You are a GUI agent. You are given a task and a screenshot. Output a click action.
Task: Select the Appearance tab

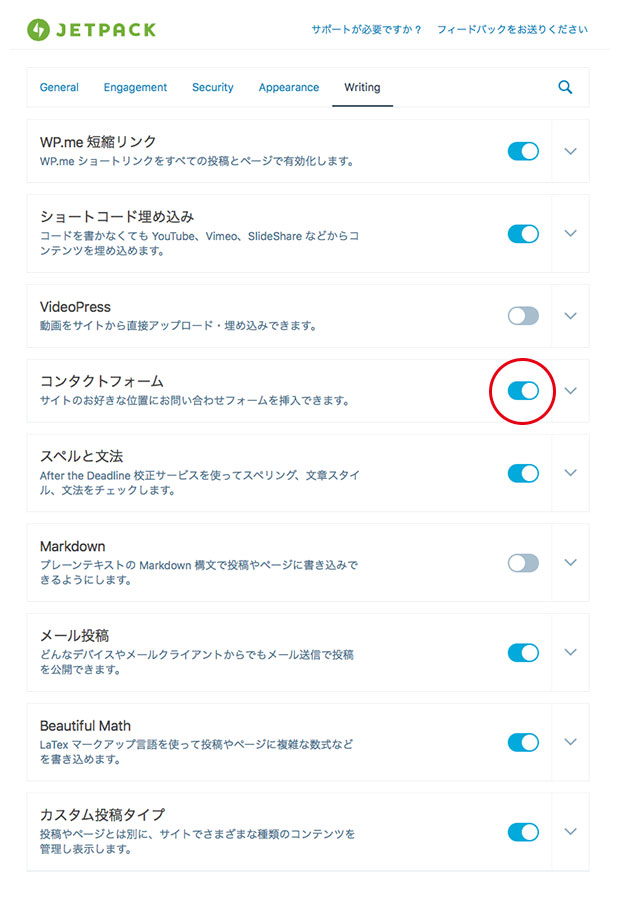click(x=289, y=88)
